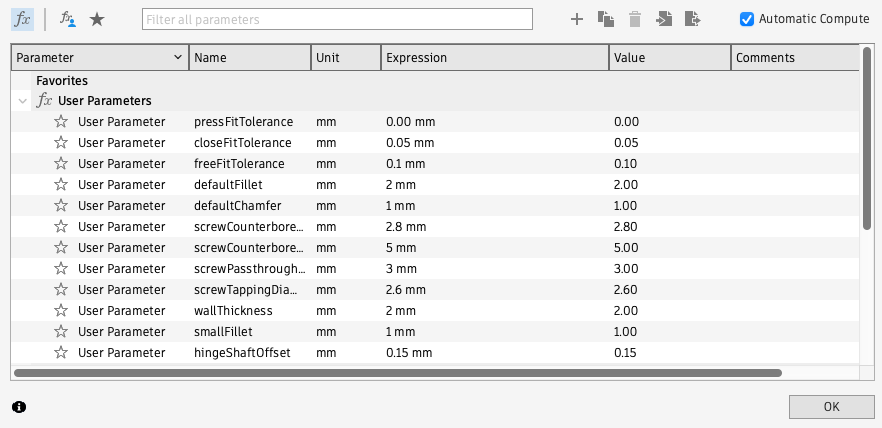Favorite the closeFitTolerance parameter star
The width and height of the screenshot is (882, 428).
61,142
